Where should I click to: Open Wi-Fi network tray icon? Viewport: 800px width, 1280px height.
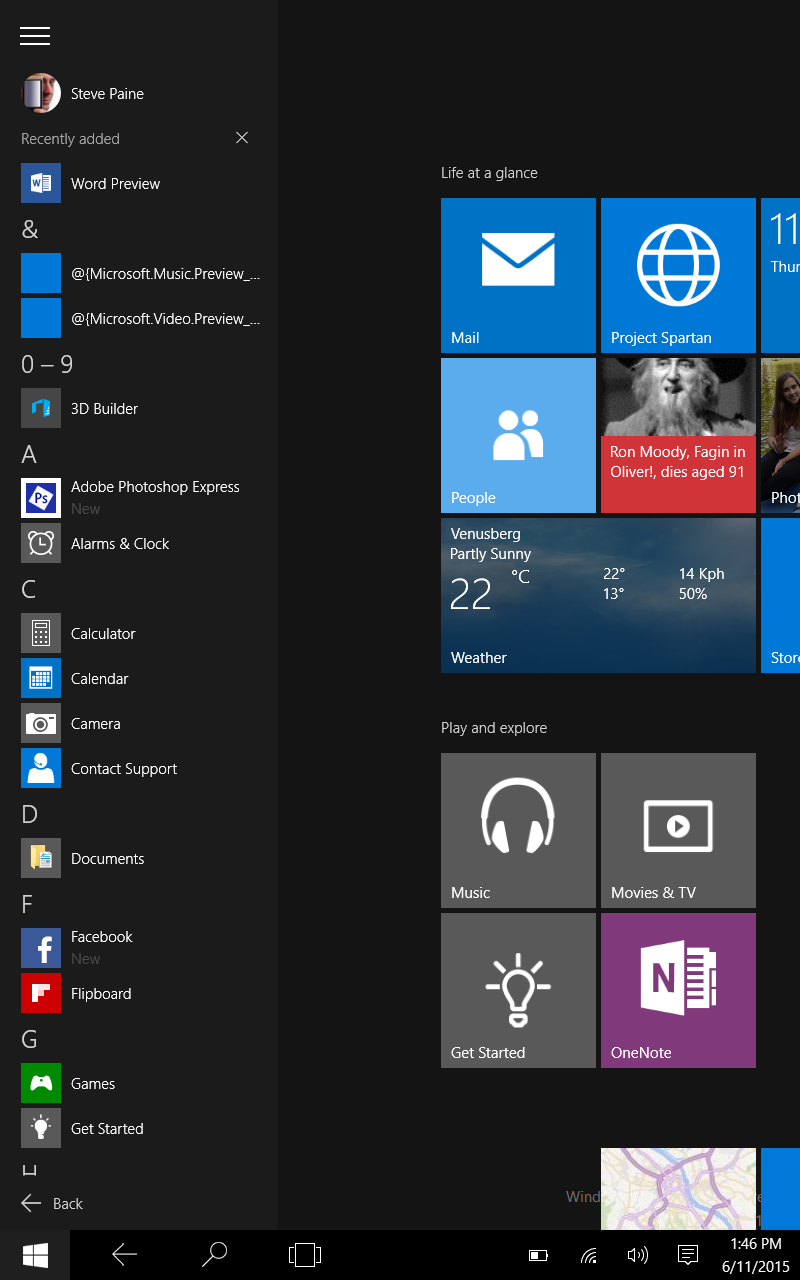589,1255
